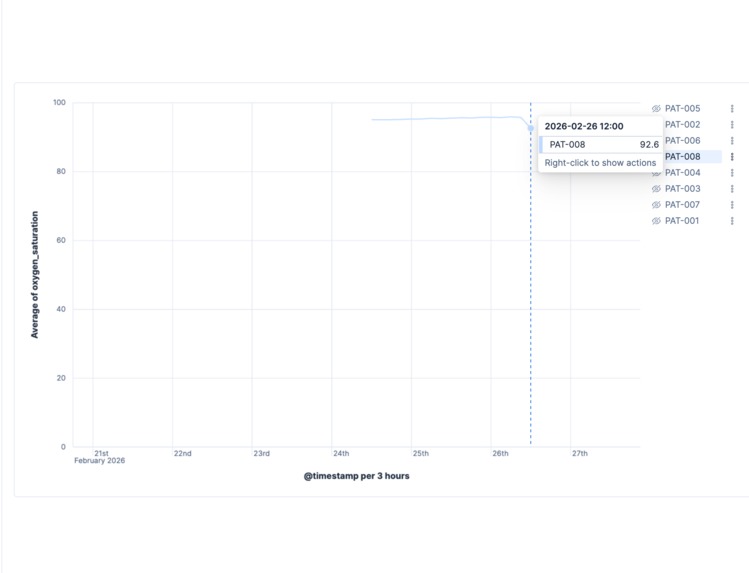Click 'Average of oxygen_saturation' y-axis title

(34, 275)
